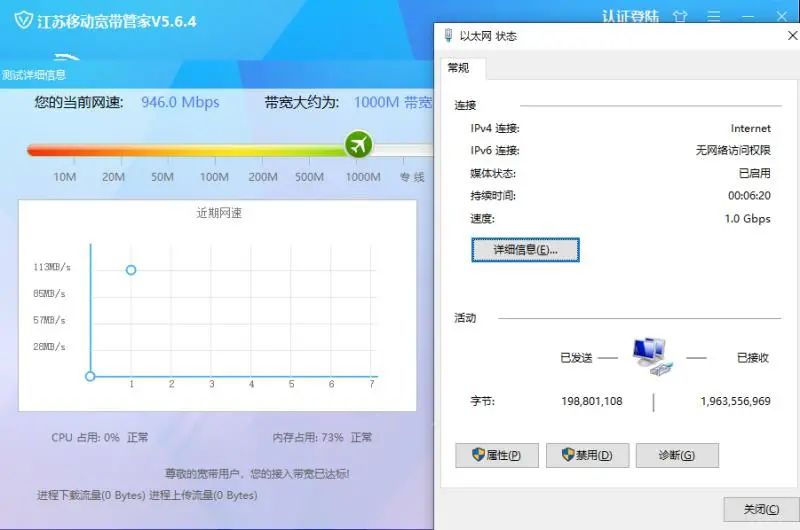Click the 1.0 Gbps speed value

pyautogui.click(x=747, y=218)
